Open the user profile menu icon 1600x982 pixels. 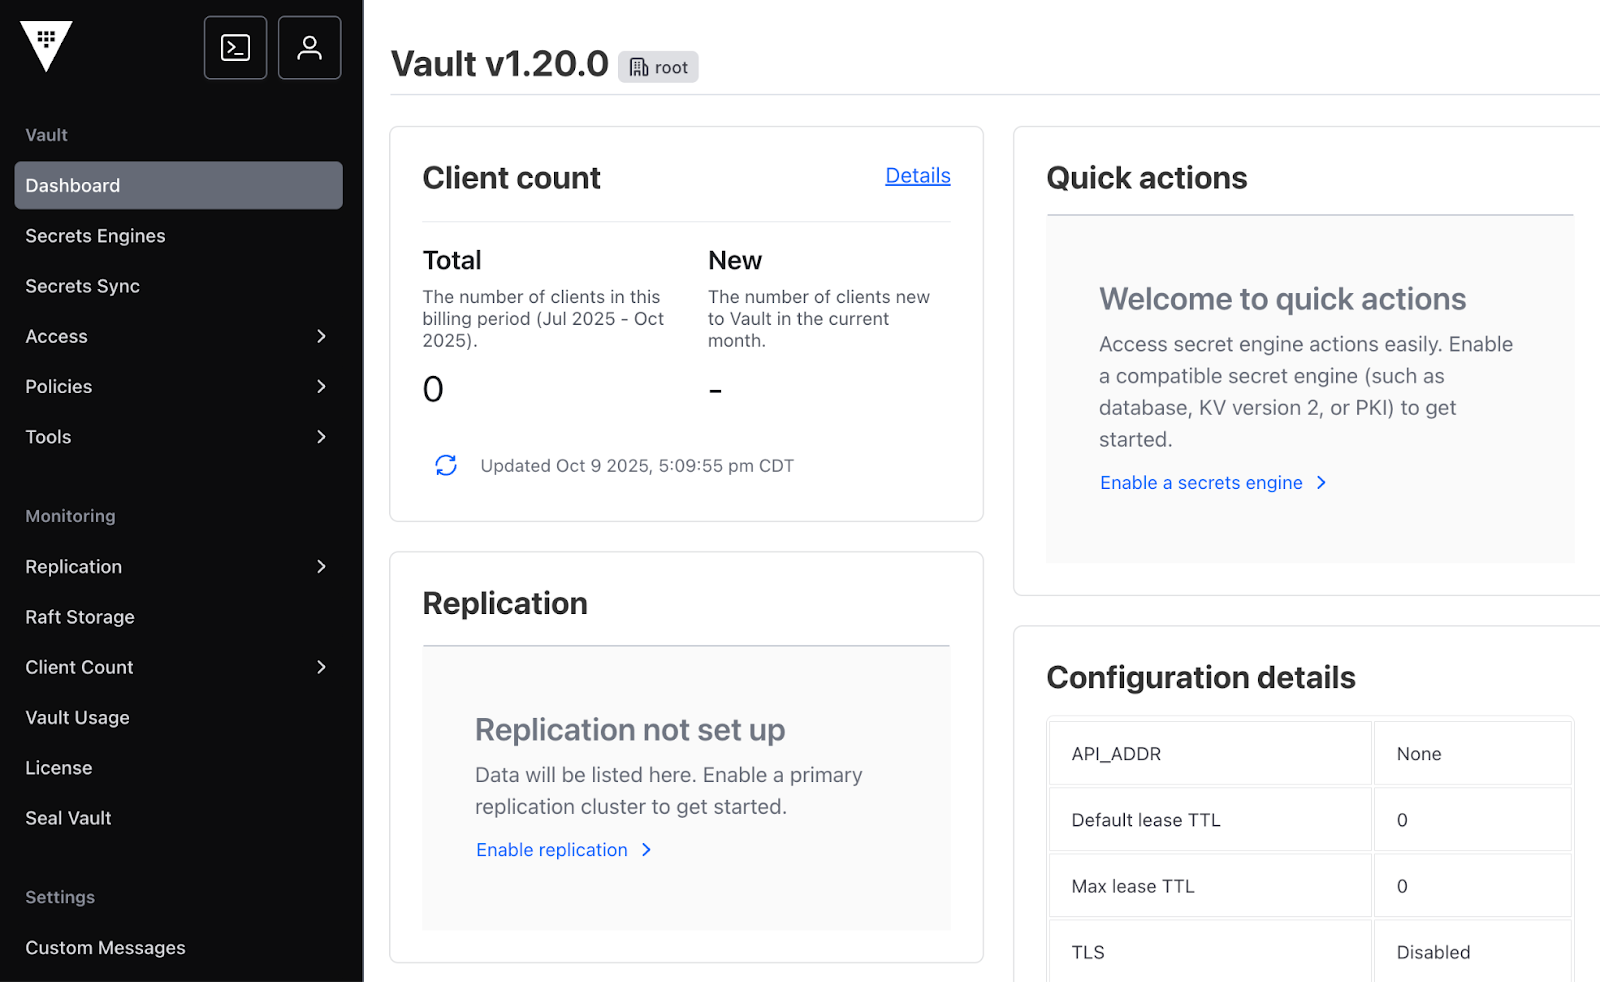(309, 48)
